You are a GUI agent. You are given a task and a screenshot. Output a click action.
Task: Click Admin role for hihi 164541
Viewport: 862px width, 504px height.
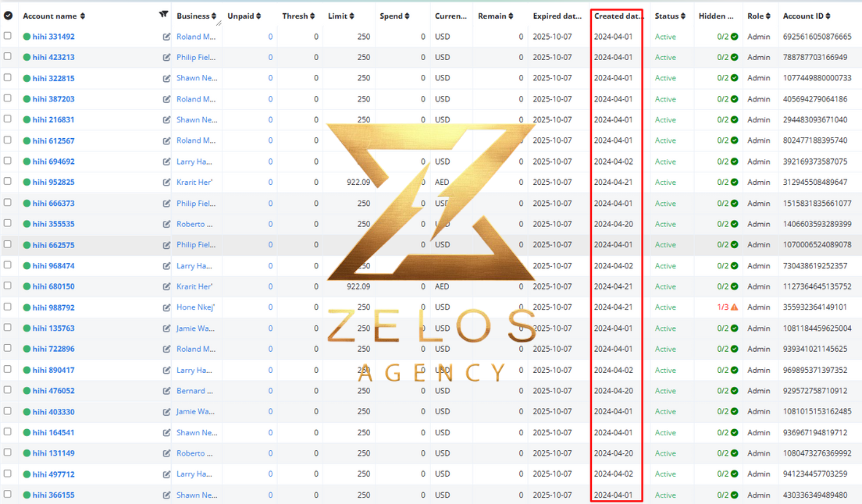759,433
